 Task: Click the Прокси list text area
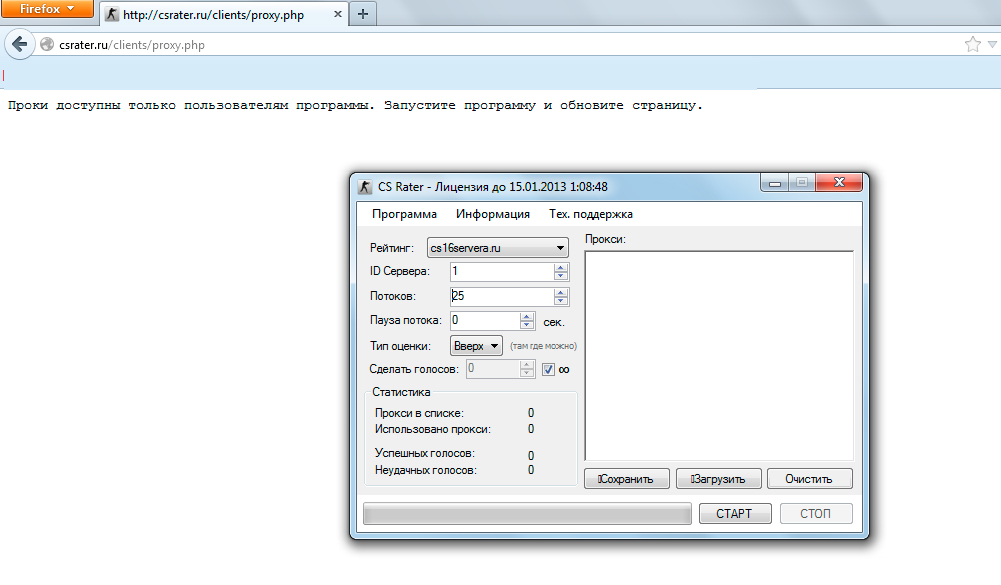pyautogui.click(x=719, y=355)
